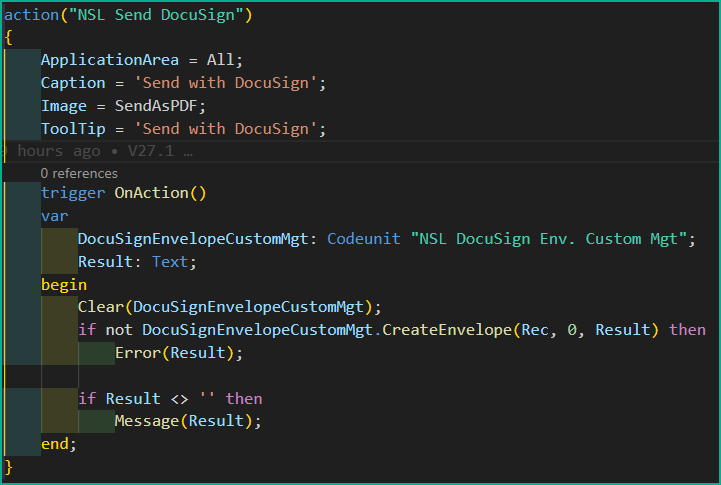Click the 'then' keyword after CreateEnvelope

click(x=687, y=330)
